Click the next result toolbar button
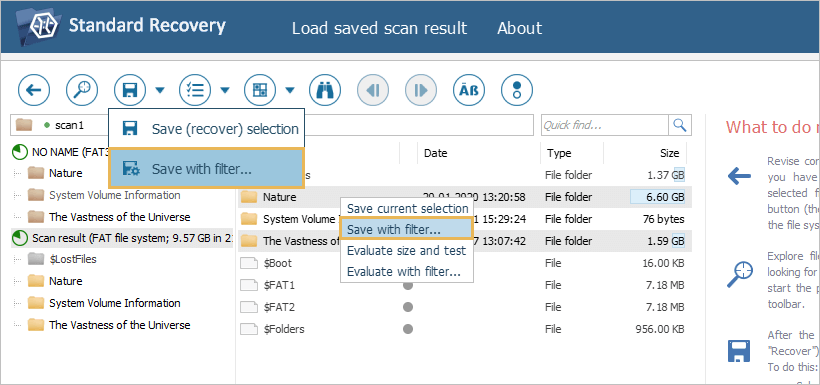 [421, 90]
